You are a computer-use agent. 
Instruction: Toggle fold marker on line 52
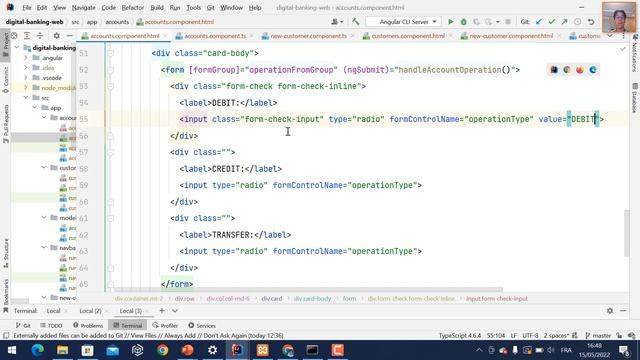tap(110, 70)
